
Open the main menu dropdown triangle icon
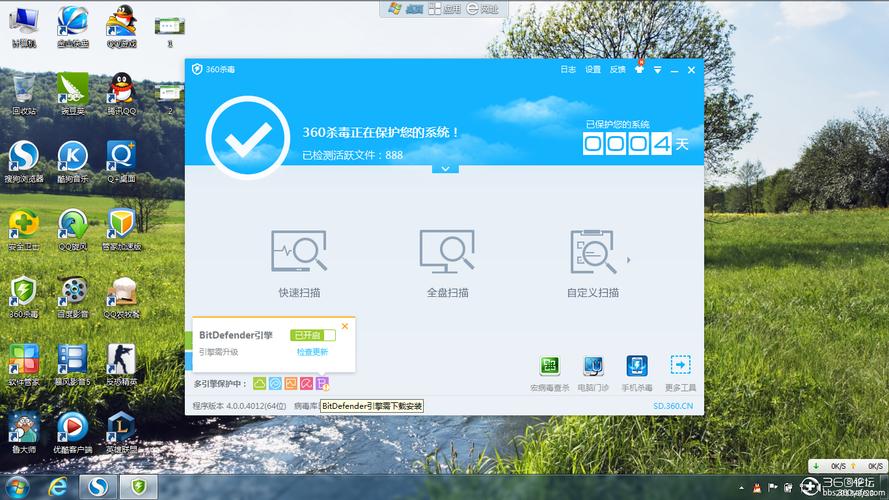pos(657,70)
